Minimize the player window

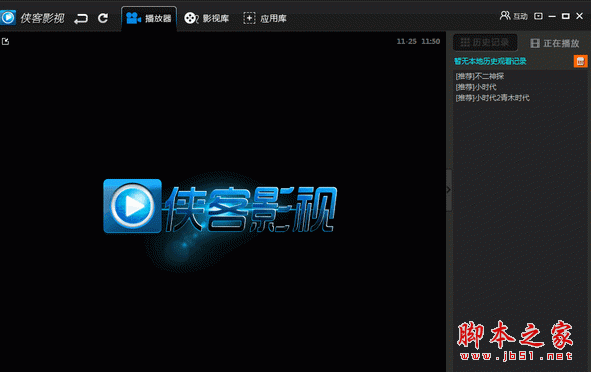pyautogui.click(x=552, y=16)
